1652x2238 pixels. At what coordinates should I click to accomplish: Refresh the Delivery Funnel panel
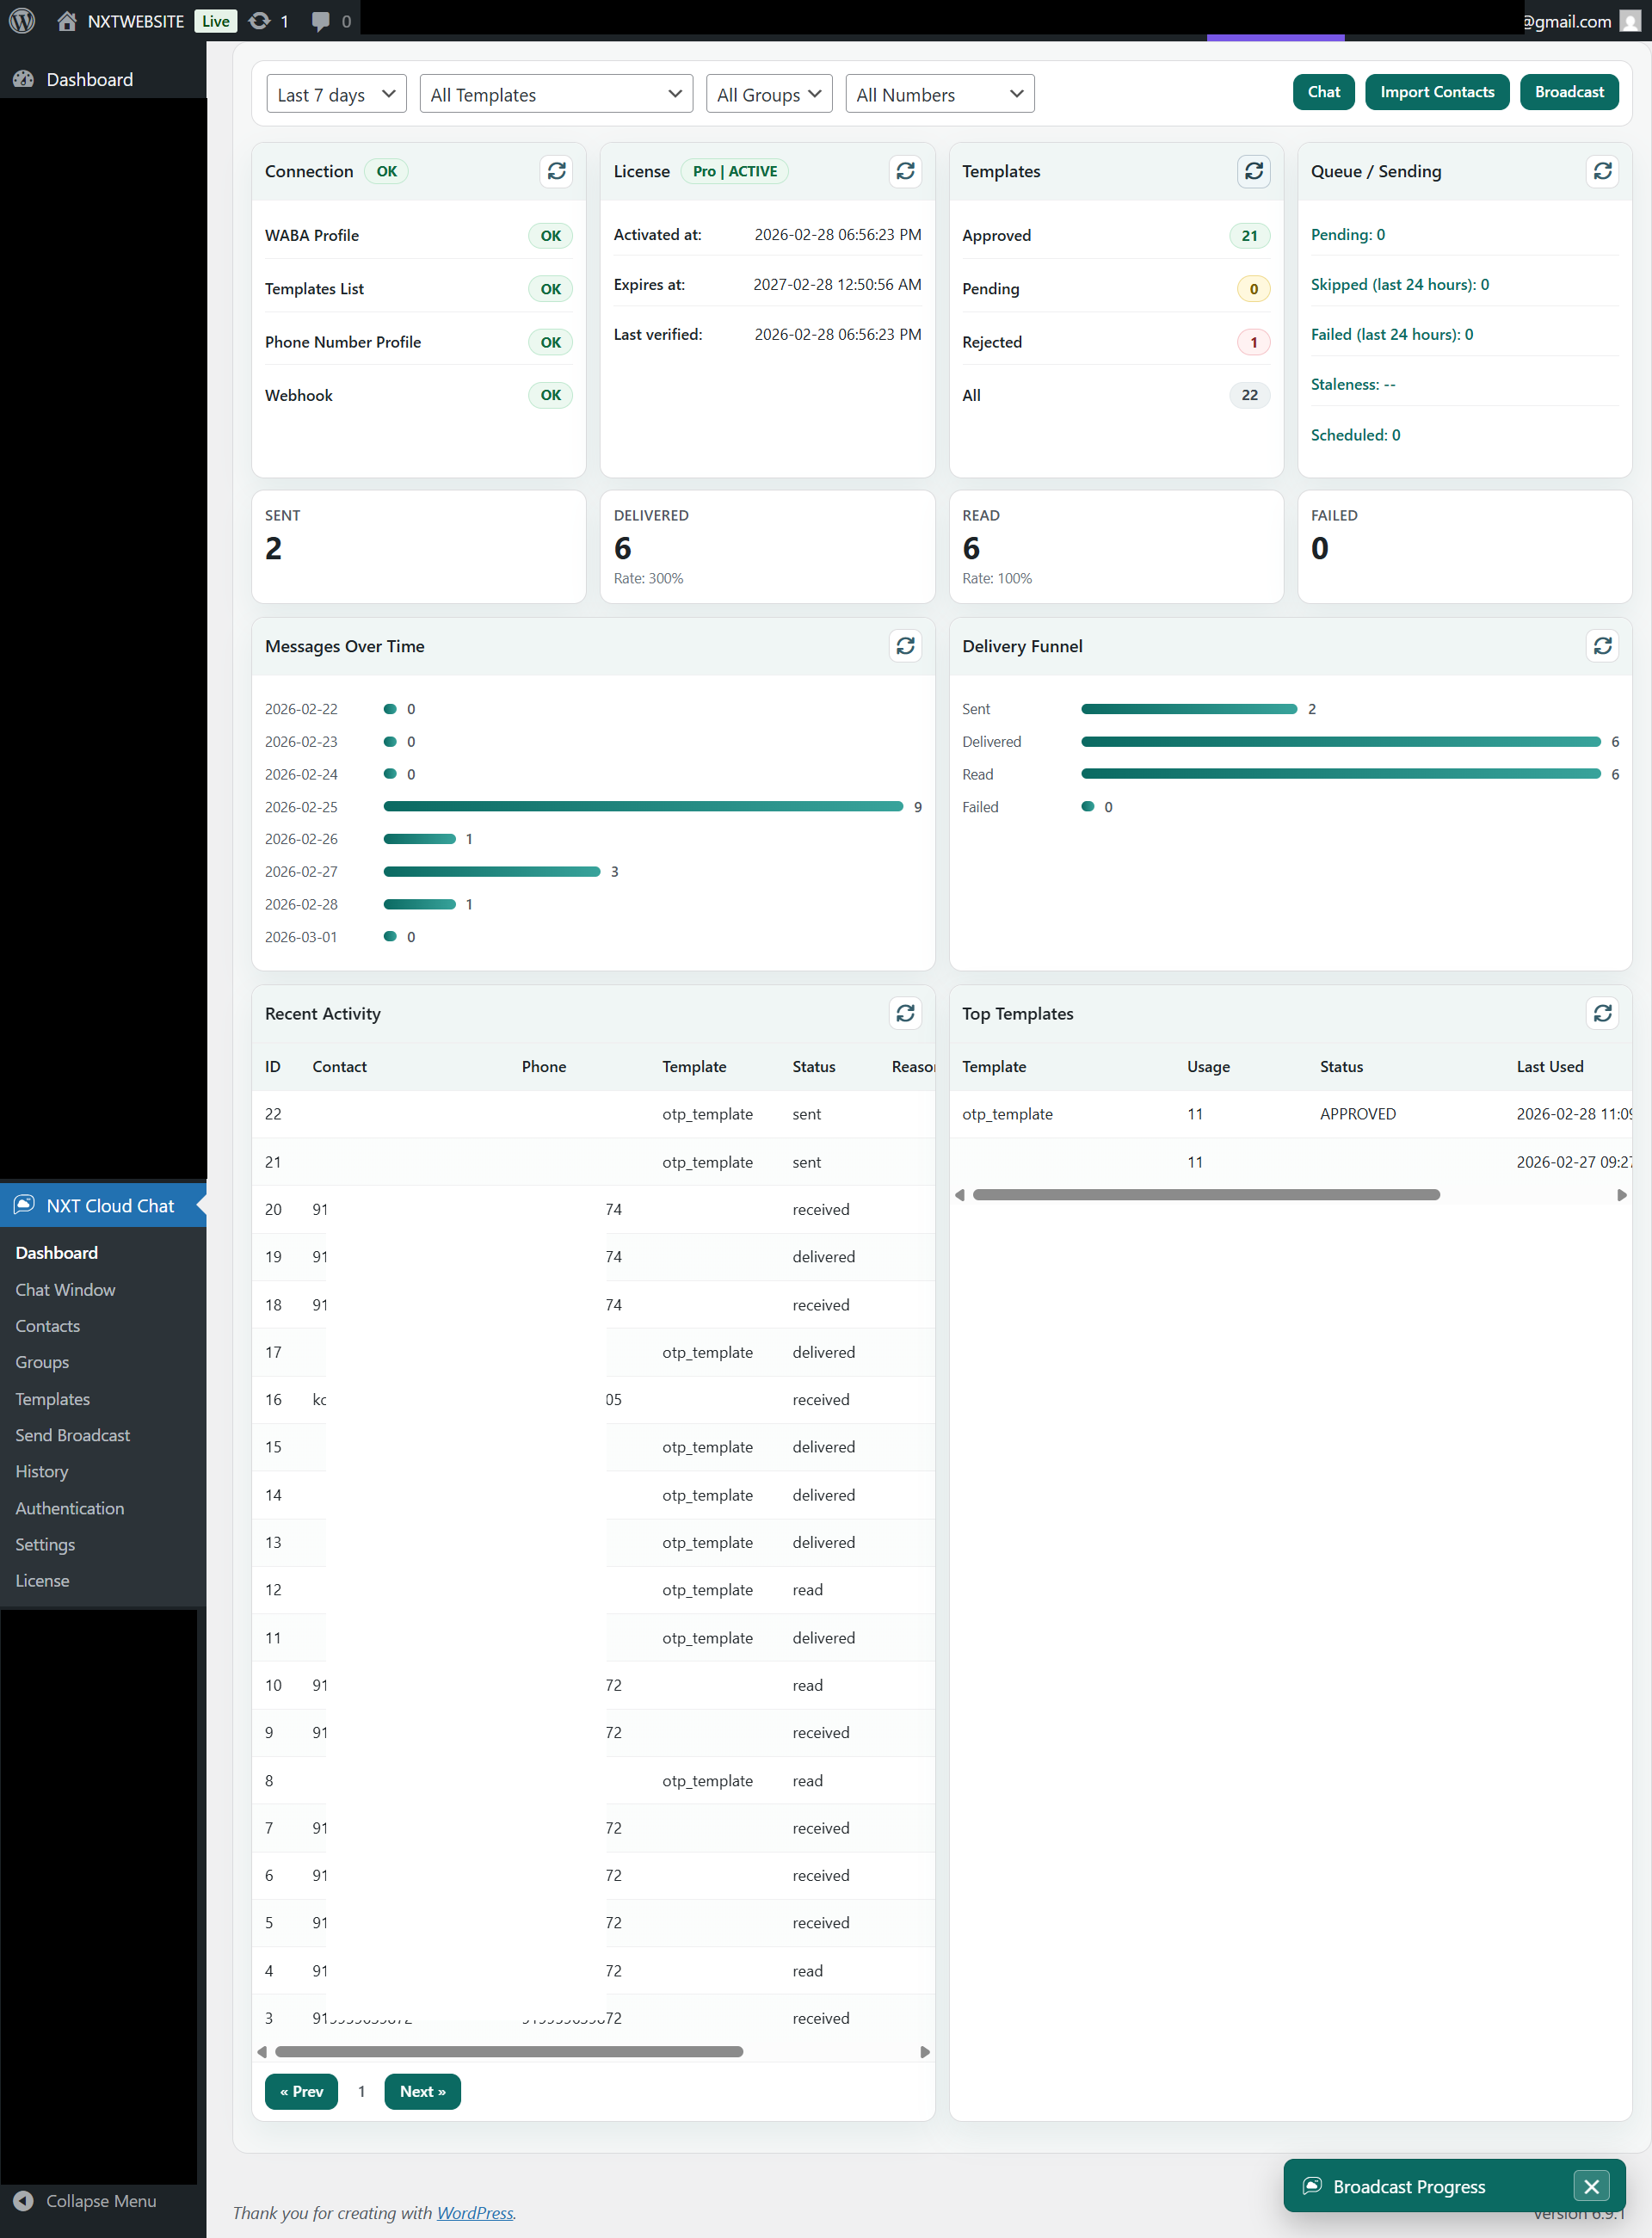[x=1603, y=646]
